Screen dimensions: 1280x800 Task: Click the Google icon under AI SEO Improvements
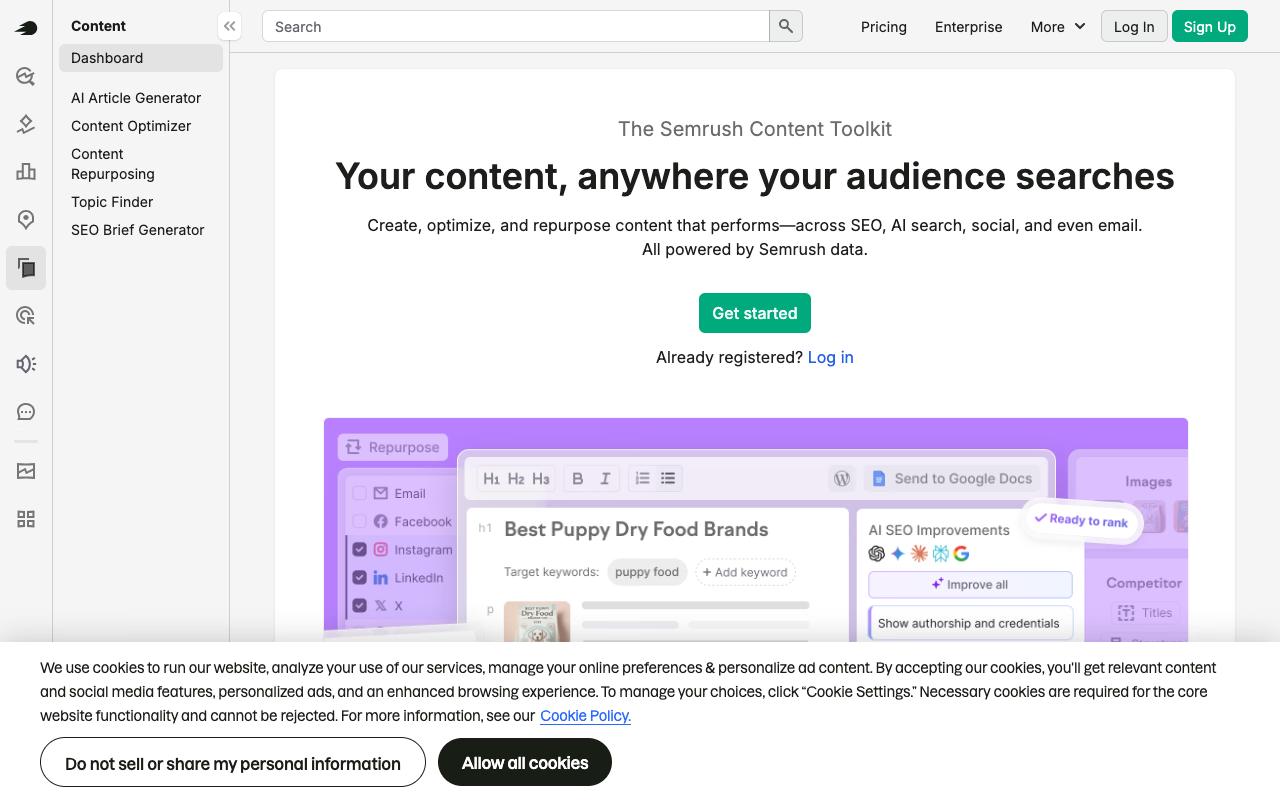click(x=961, y=553)
